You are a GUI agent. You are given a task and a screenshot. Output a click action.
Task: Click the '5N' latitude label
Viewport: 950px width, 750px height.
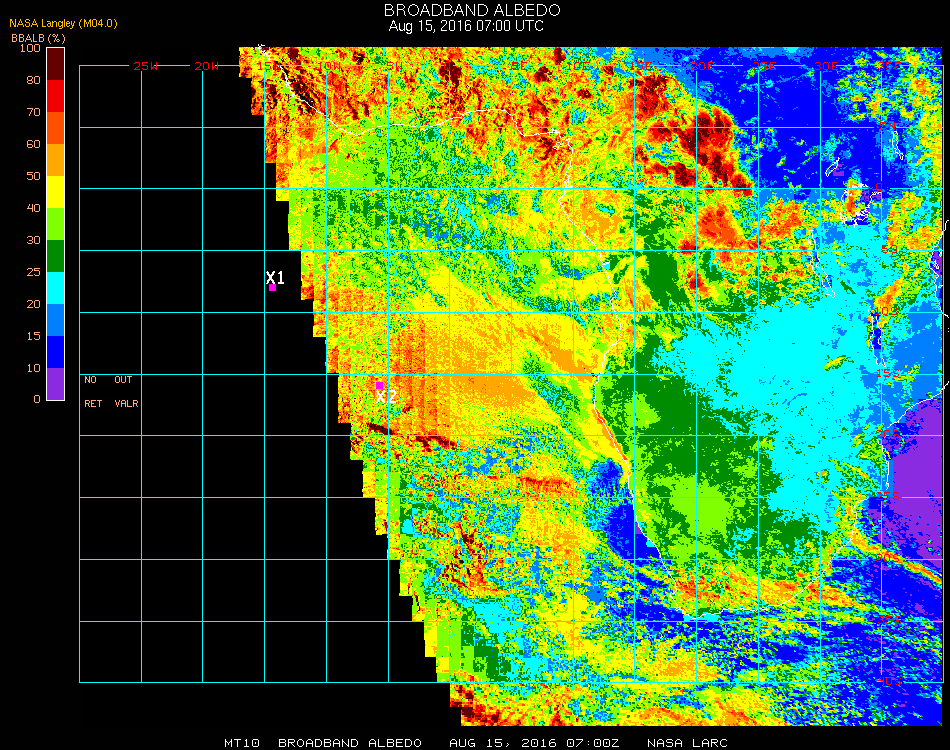888,127
